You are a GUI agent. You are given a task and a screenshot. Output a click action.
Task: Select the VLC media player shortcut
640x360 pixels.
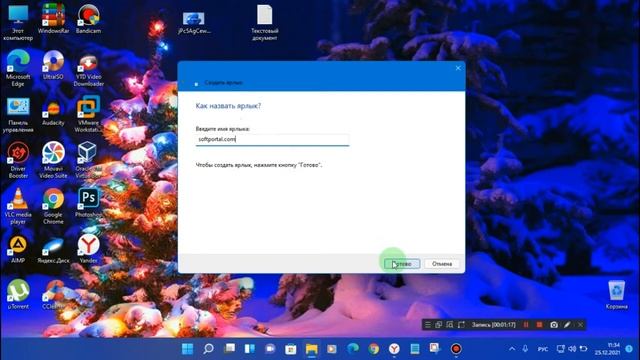[x=18, y=206]
